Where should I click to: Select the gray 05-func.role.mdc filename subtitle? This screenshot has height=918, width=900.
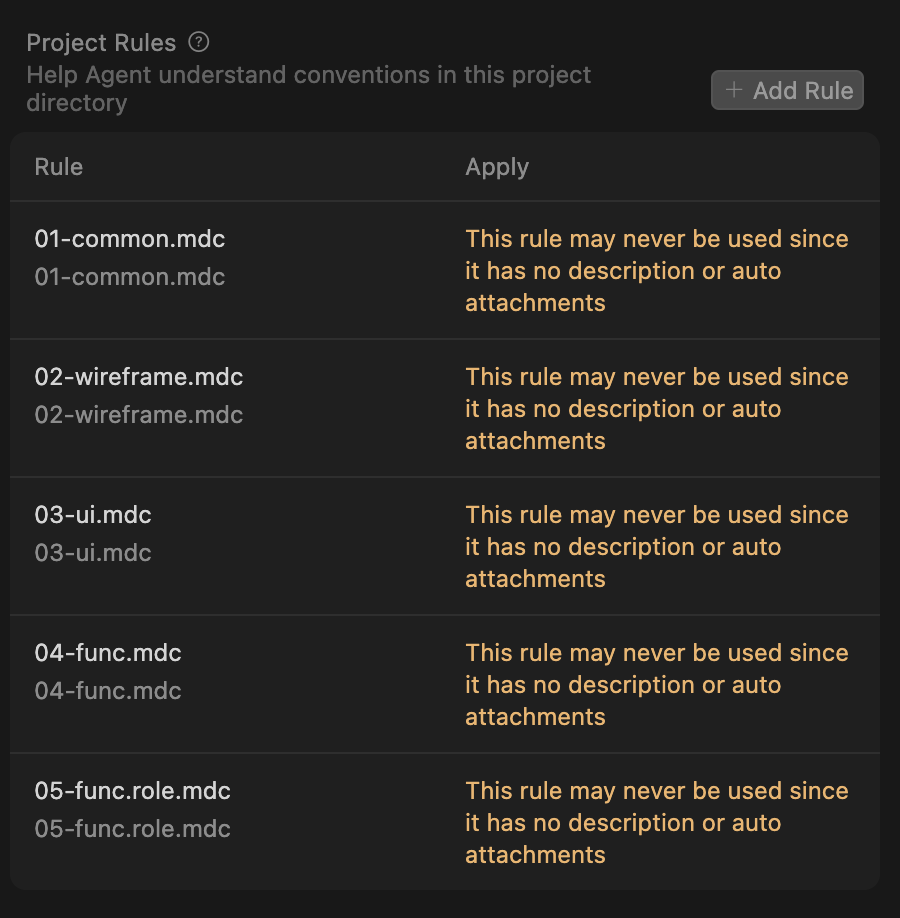coord(133,829)
